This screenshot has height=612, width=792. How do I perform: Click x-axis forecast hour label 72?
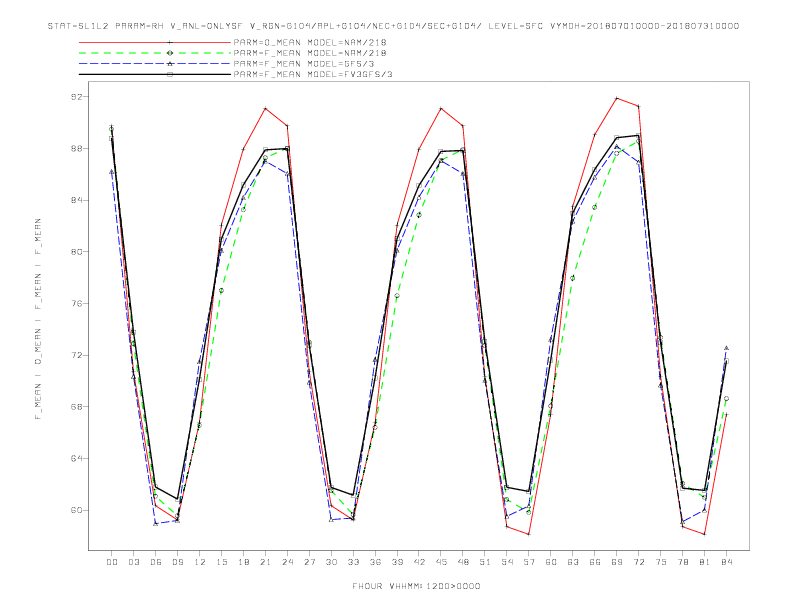click(x=639, y=562)
